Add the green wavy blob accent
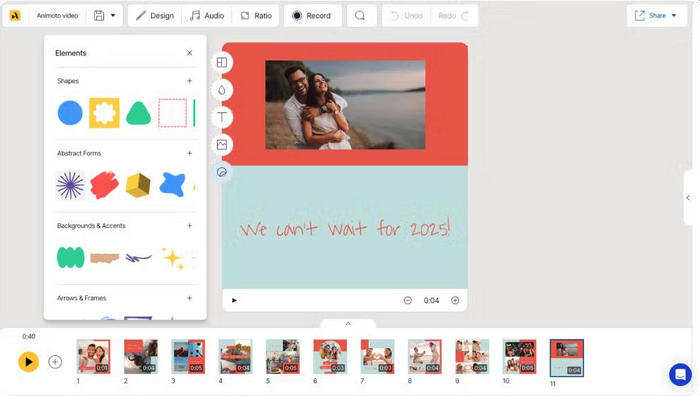Viewport: 700px width, 396px height. coord(71,258)
